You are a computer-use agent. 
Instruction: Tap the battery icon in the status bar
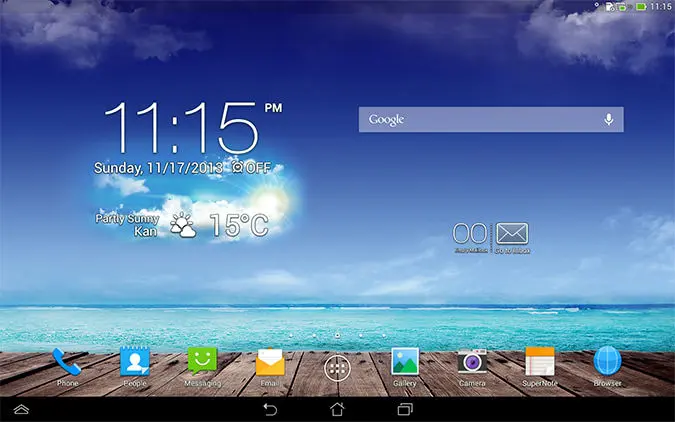point(641,6)
